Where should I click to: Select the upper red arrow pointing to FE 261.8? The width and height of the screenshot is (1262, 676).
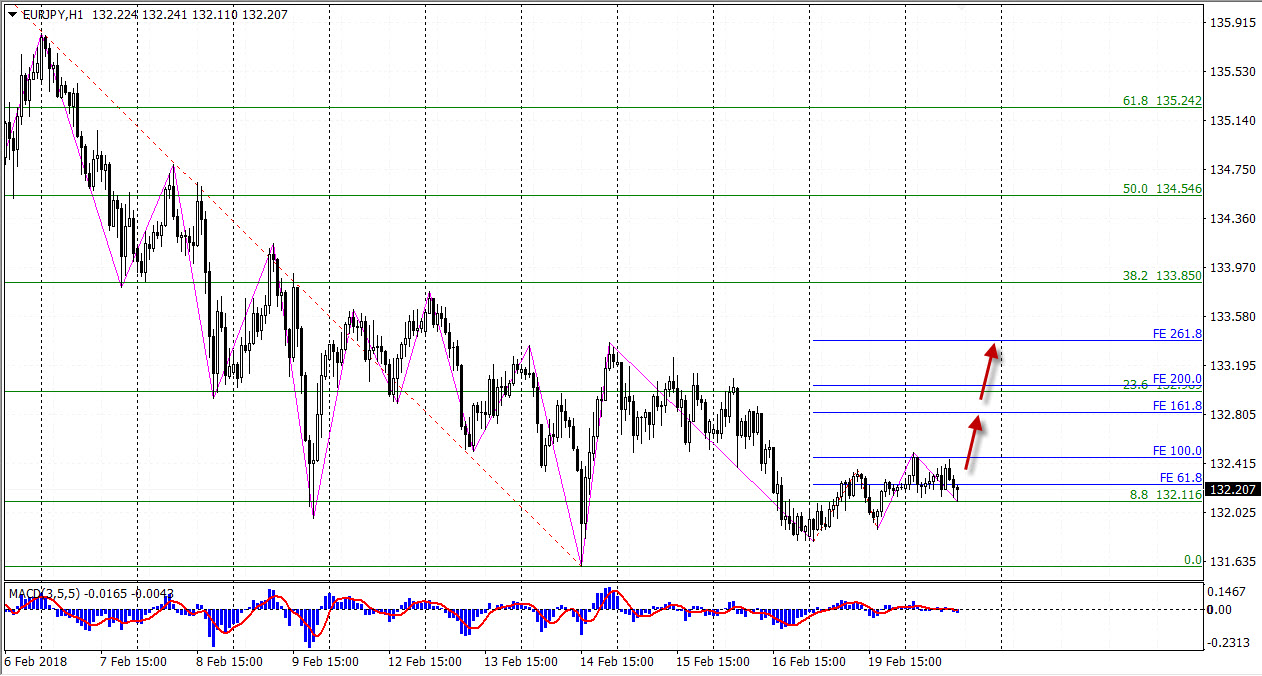click(x=988, y=371)
